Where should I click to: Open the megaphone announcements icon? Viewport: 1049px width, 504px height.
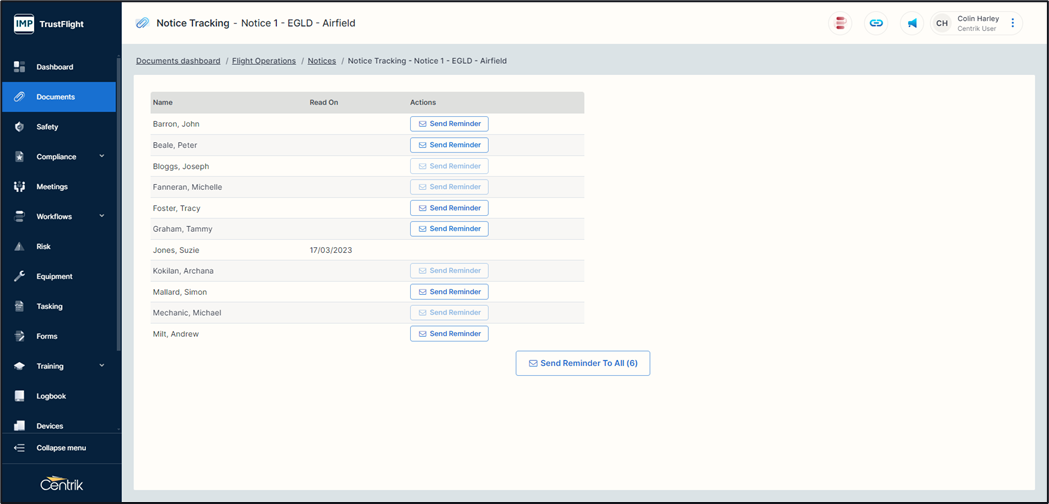(912, 23)
